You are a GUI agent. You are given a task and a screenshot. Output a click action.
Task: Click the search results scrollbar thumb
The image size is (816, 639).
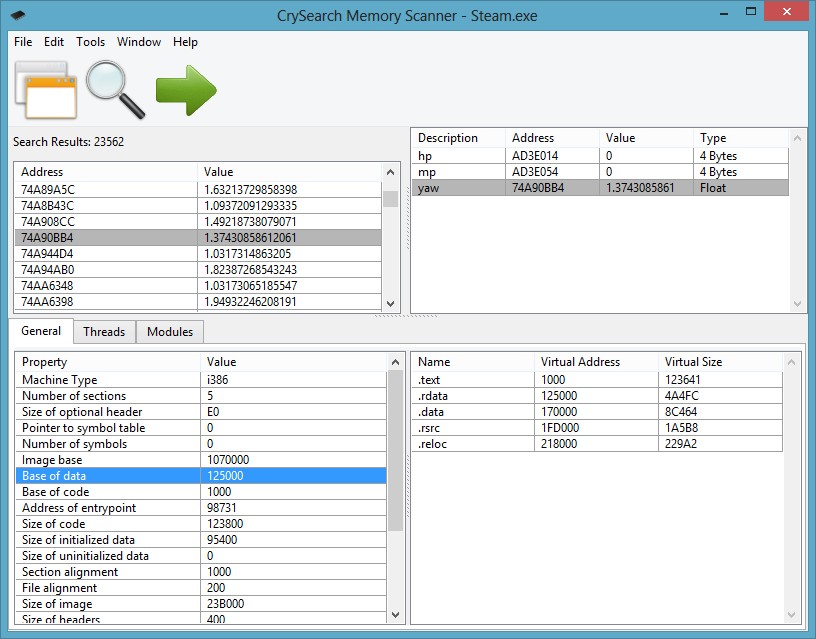coord(390,199)
